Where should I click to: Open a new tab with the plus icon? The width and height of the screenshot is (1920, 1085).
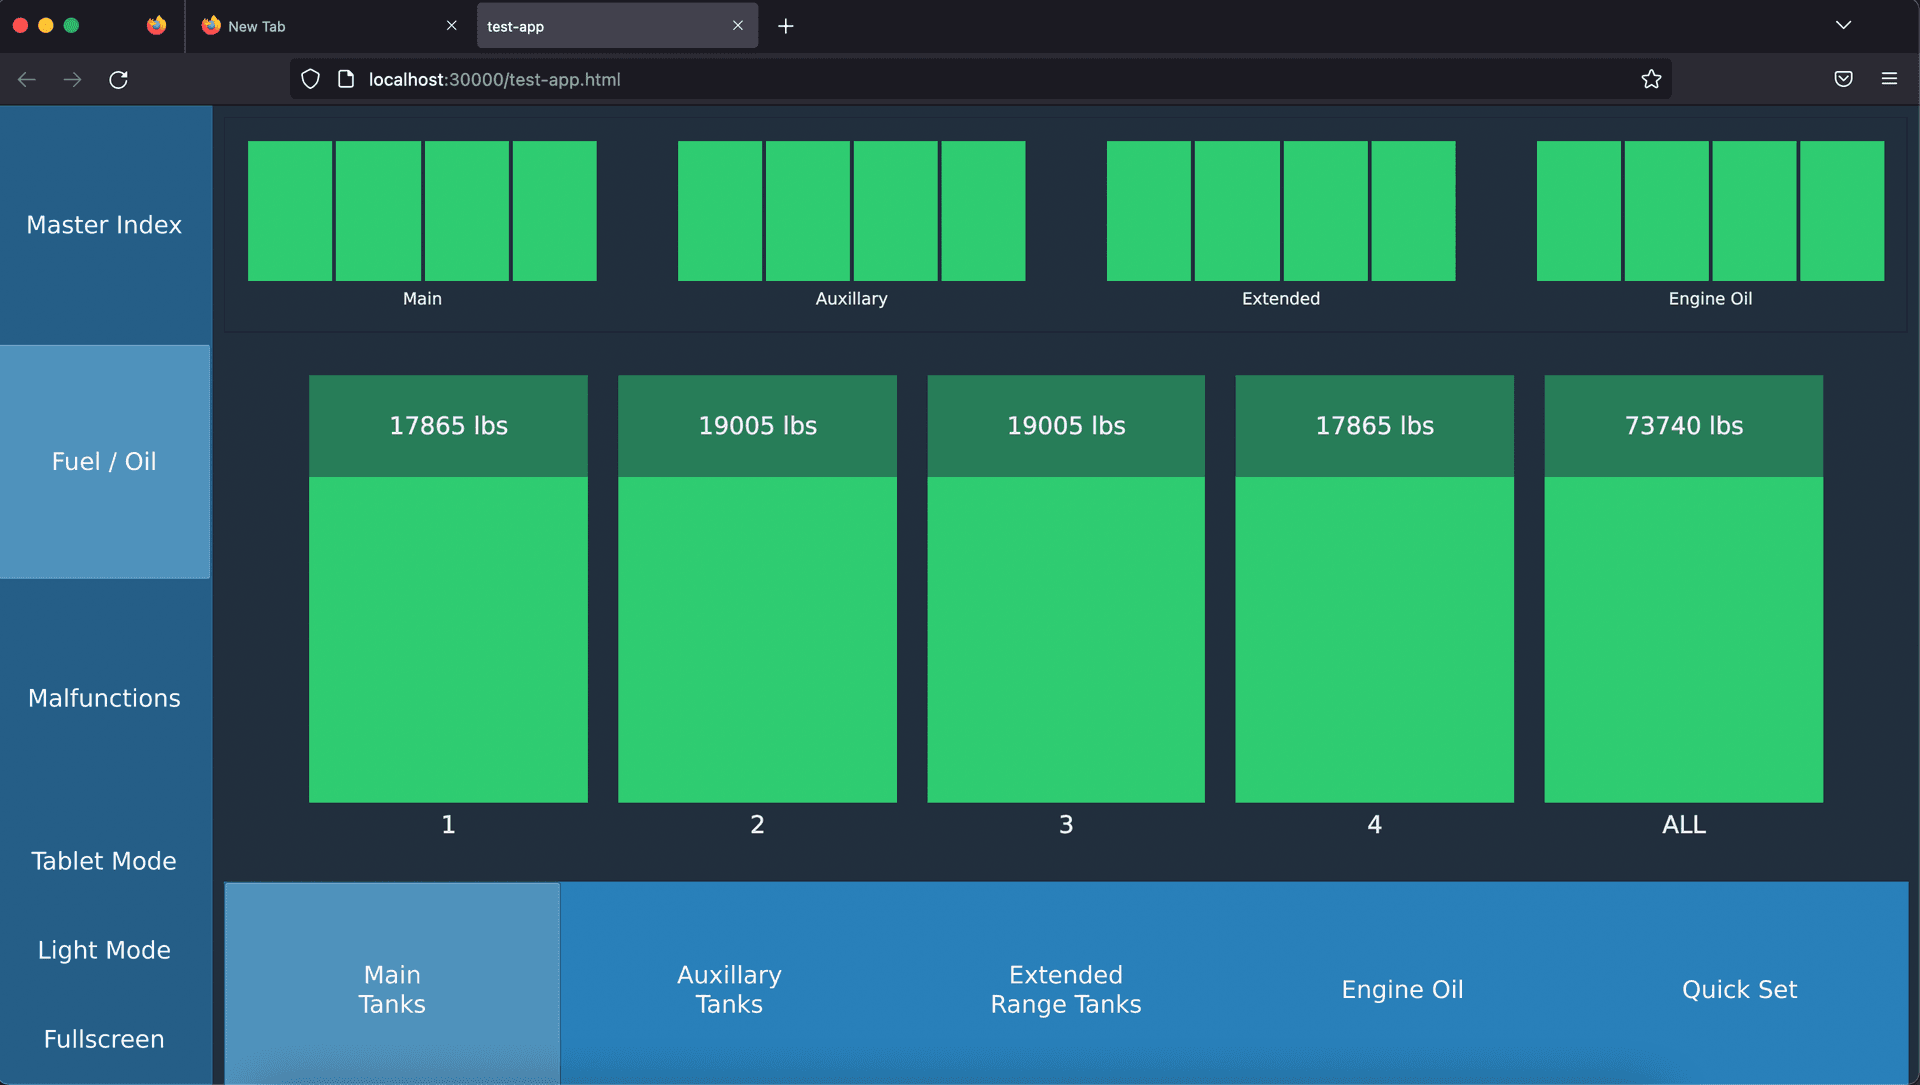[x=786, y=26]
